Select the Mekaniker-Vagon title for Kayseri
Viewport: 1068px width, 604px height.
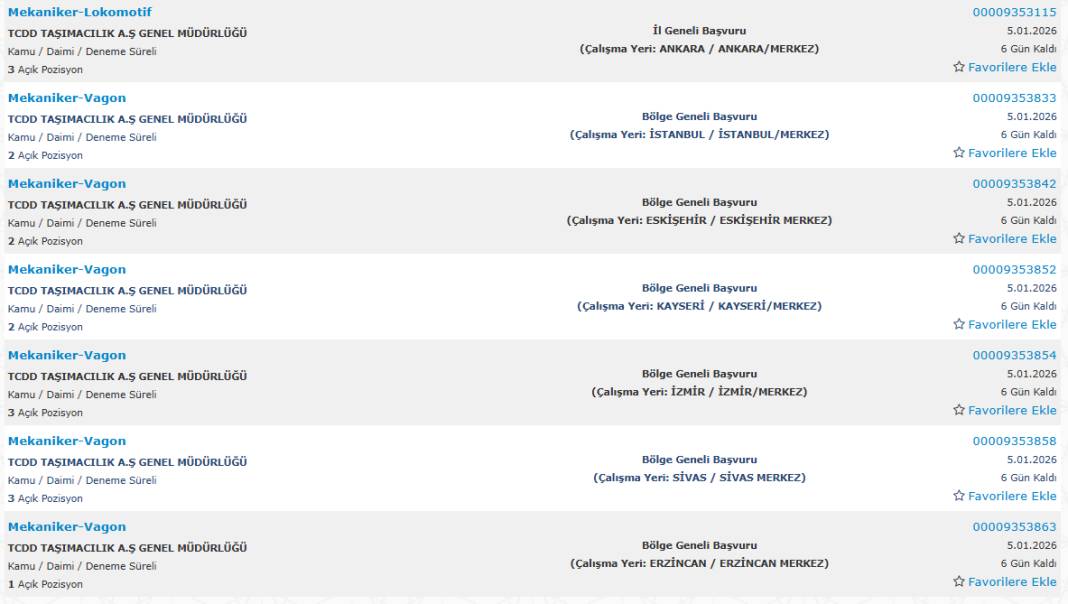[67, 270]
